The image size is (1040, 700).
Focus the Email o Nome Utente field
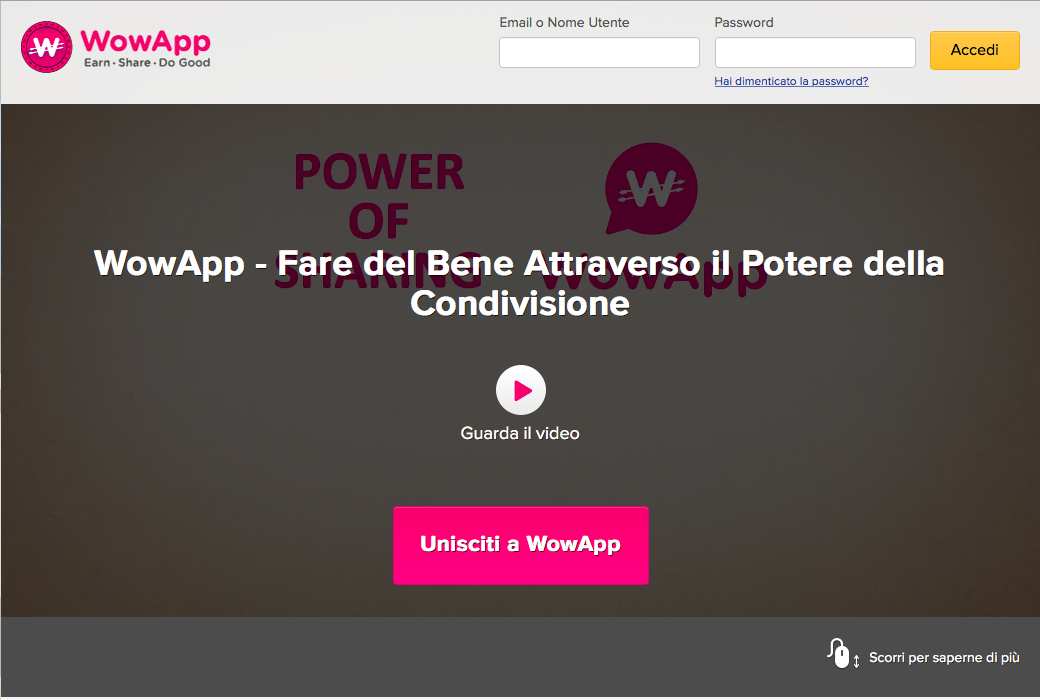[599, 52]
